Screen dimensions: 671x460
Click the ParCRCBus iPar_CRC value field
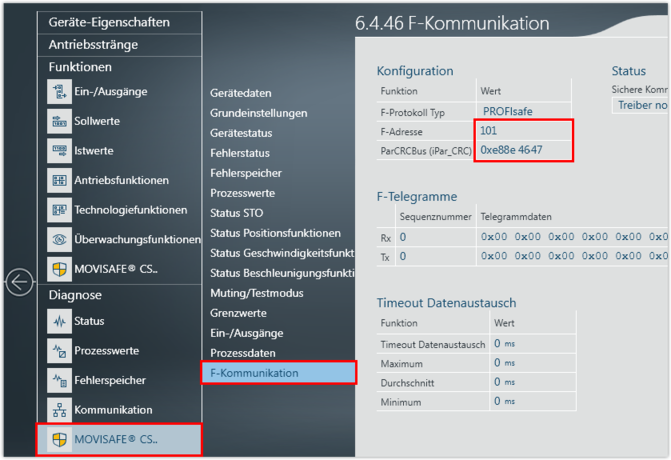click(x=524, y=150)
